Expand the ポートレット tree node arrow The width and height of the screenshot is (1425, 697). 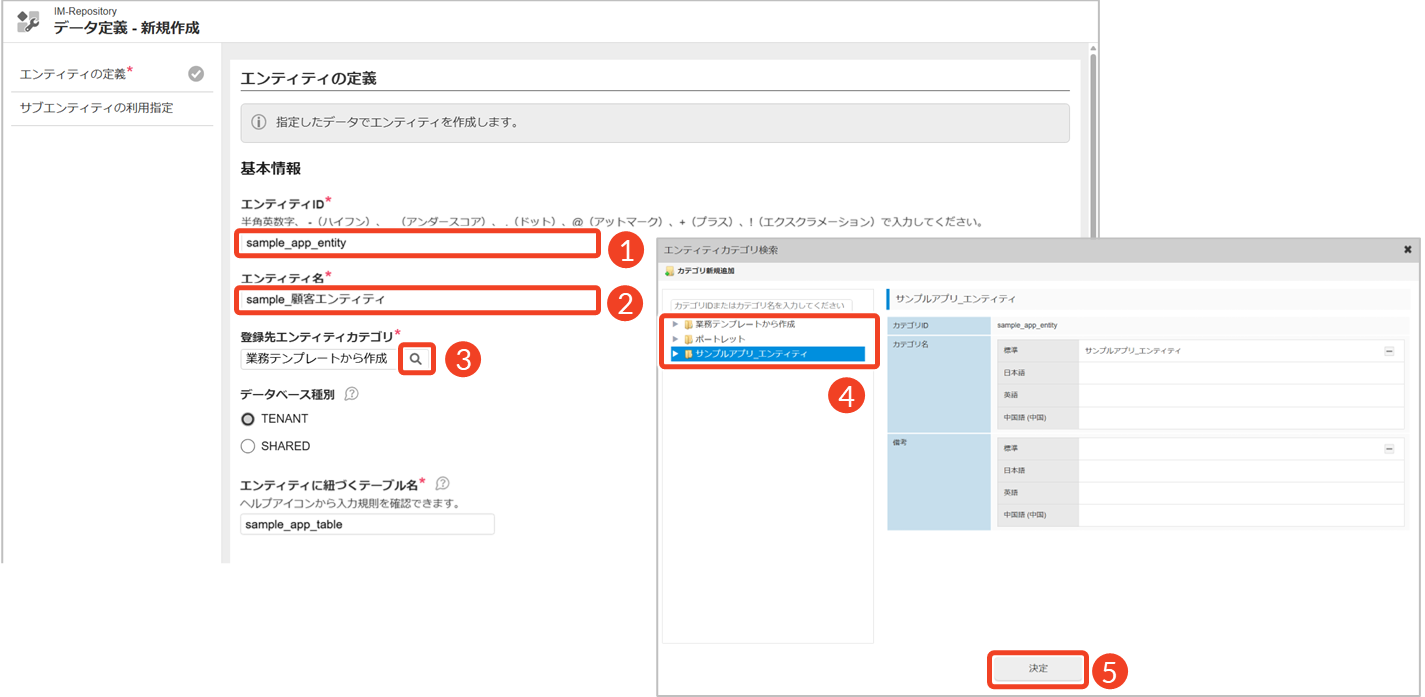[x=676, y=339]
